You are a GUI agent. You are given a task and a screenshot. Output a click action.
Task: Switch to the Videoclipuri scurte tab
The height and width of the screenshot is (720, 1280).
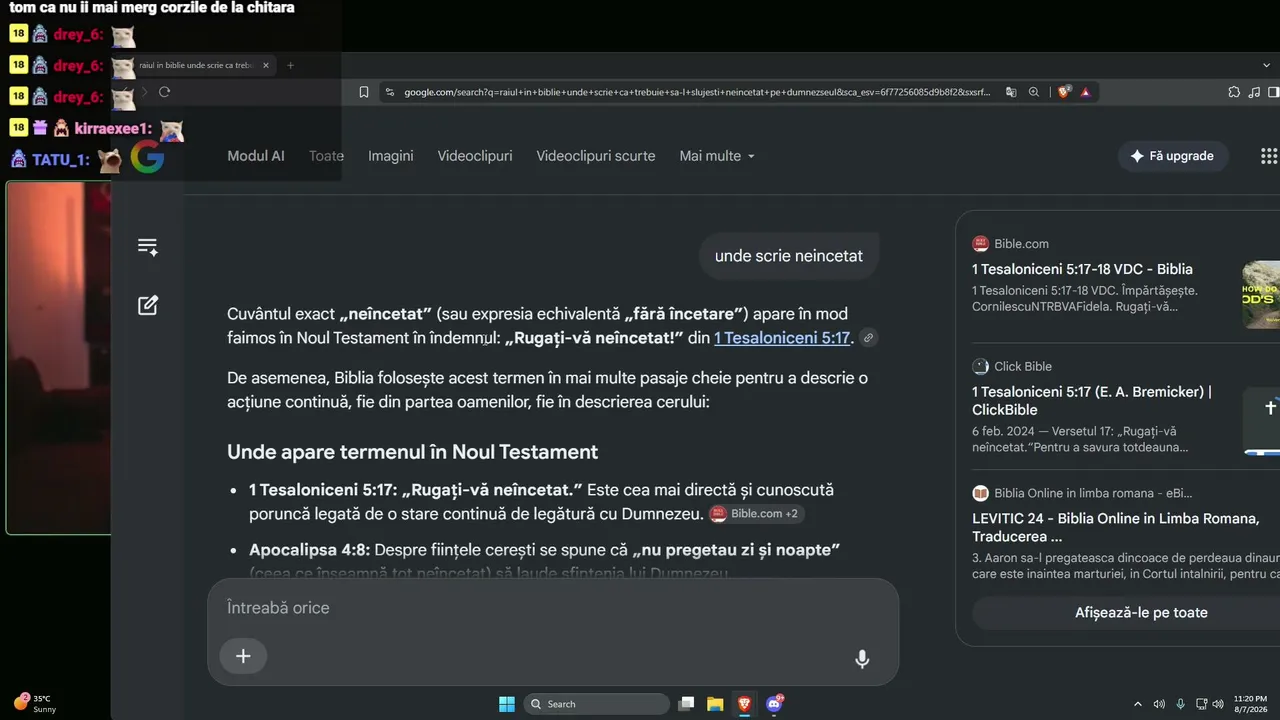click(596, 156)
